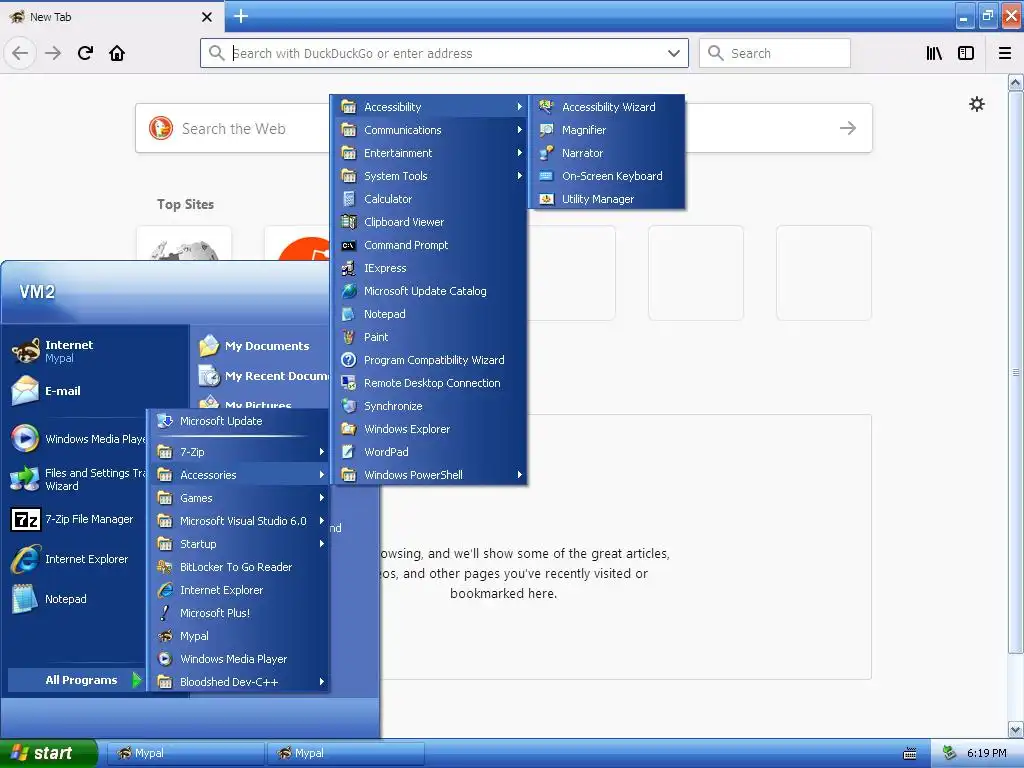
Task: Open the browser hamburger menu
Action: 1005,54
